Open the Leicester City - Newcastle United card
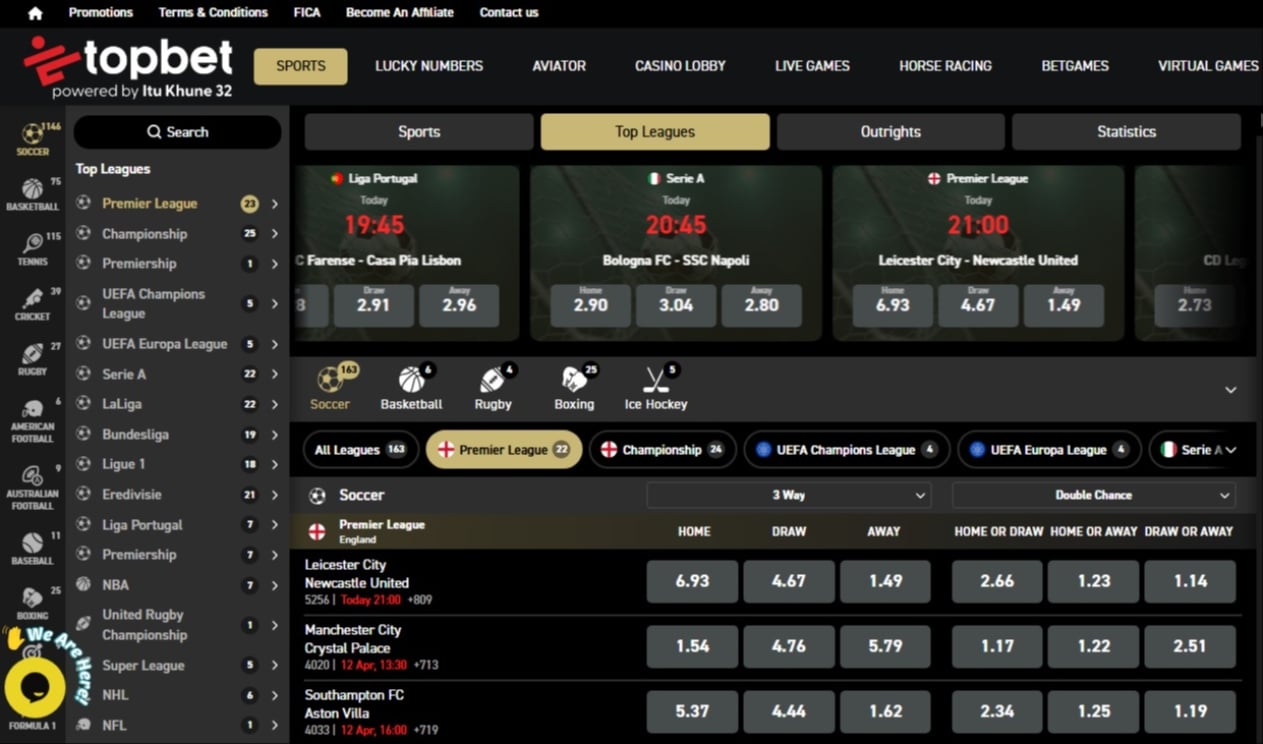The image size is (1263, 744). point(978,254)
